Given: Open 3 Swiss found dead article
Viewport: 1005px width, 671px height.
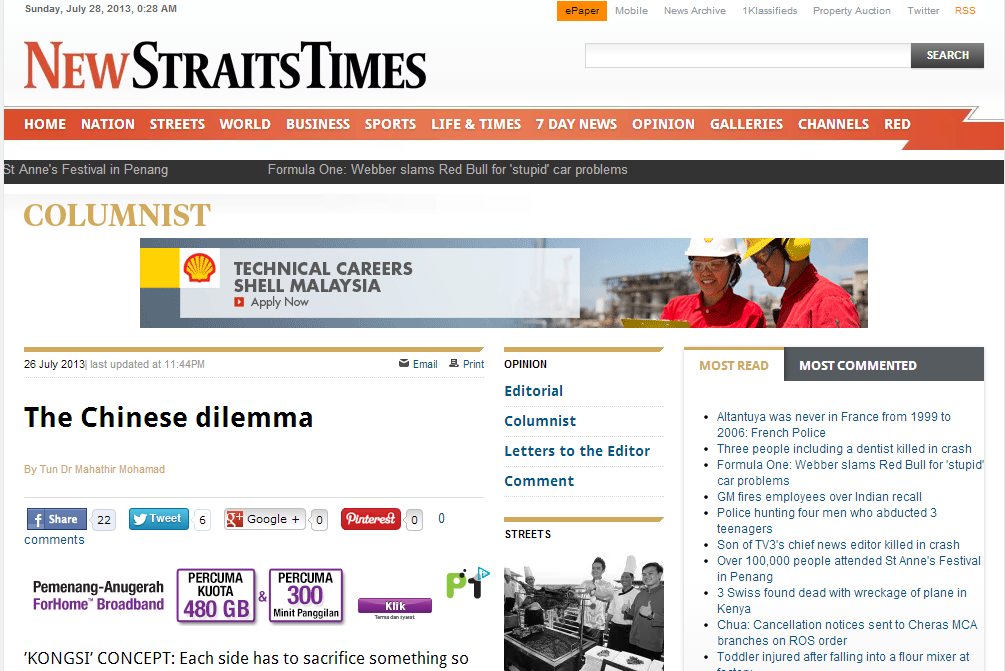Looking at the screenshot, I should [x=842, y=601].
